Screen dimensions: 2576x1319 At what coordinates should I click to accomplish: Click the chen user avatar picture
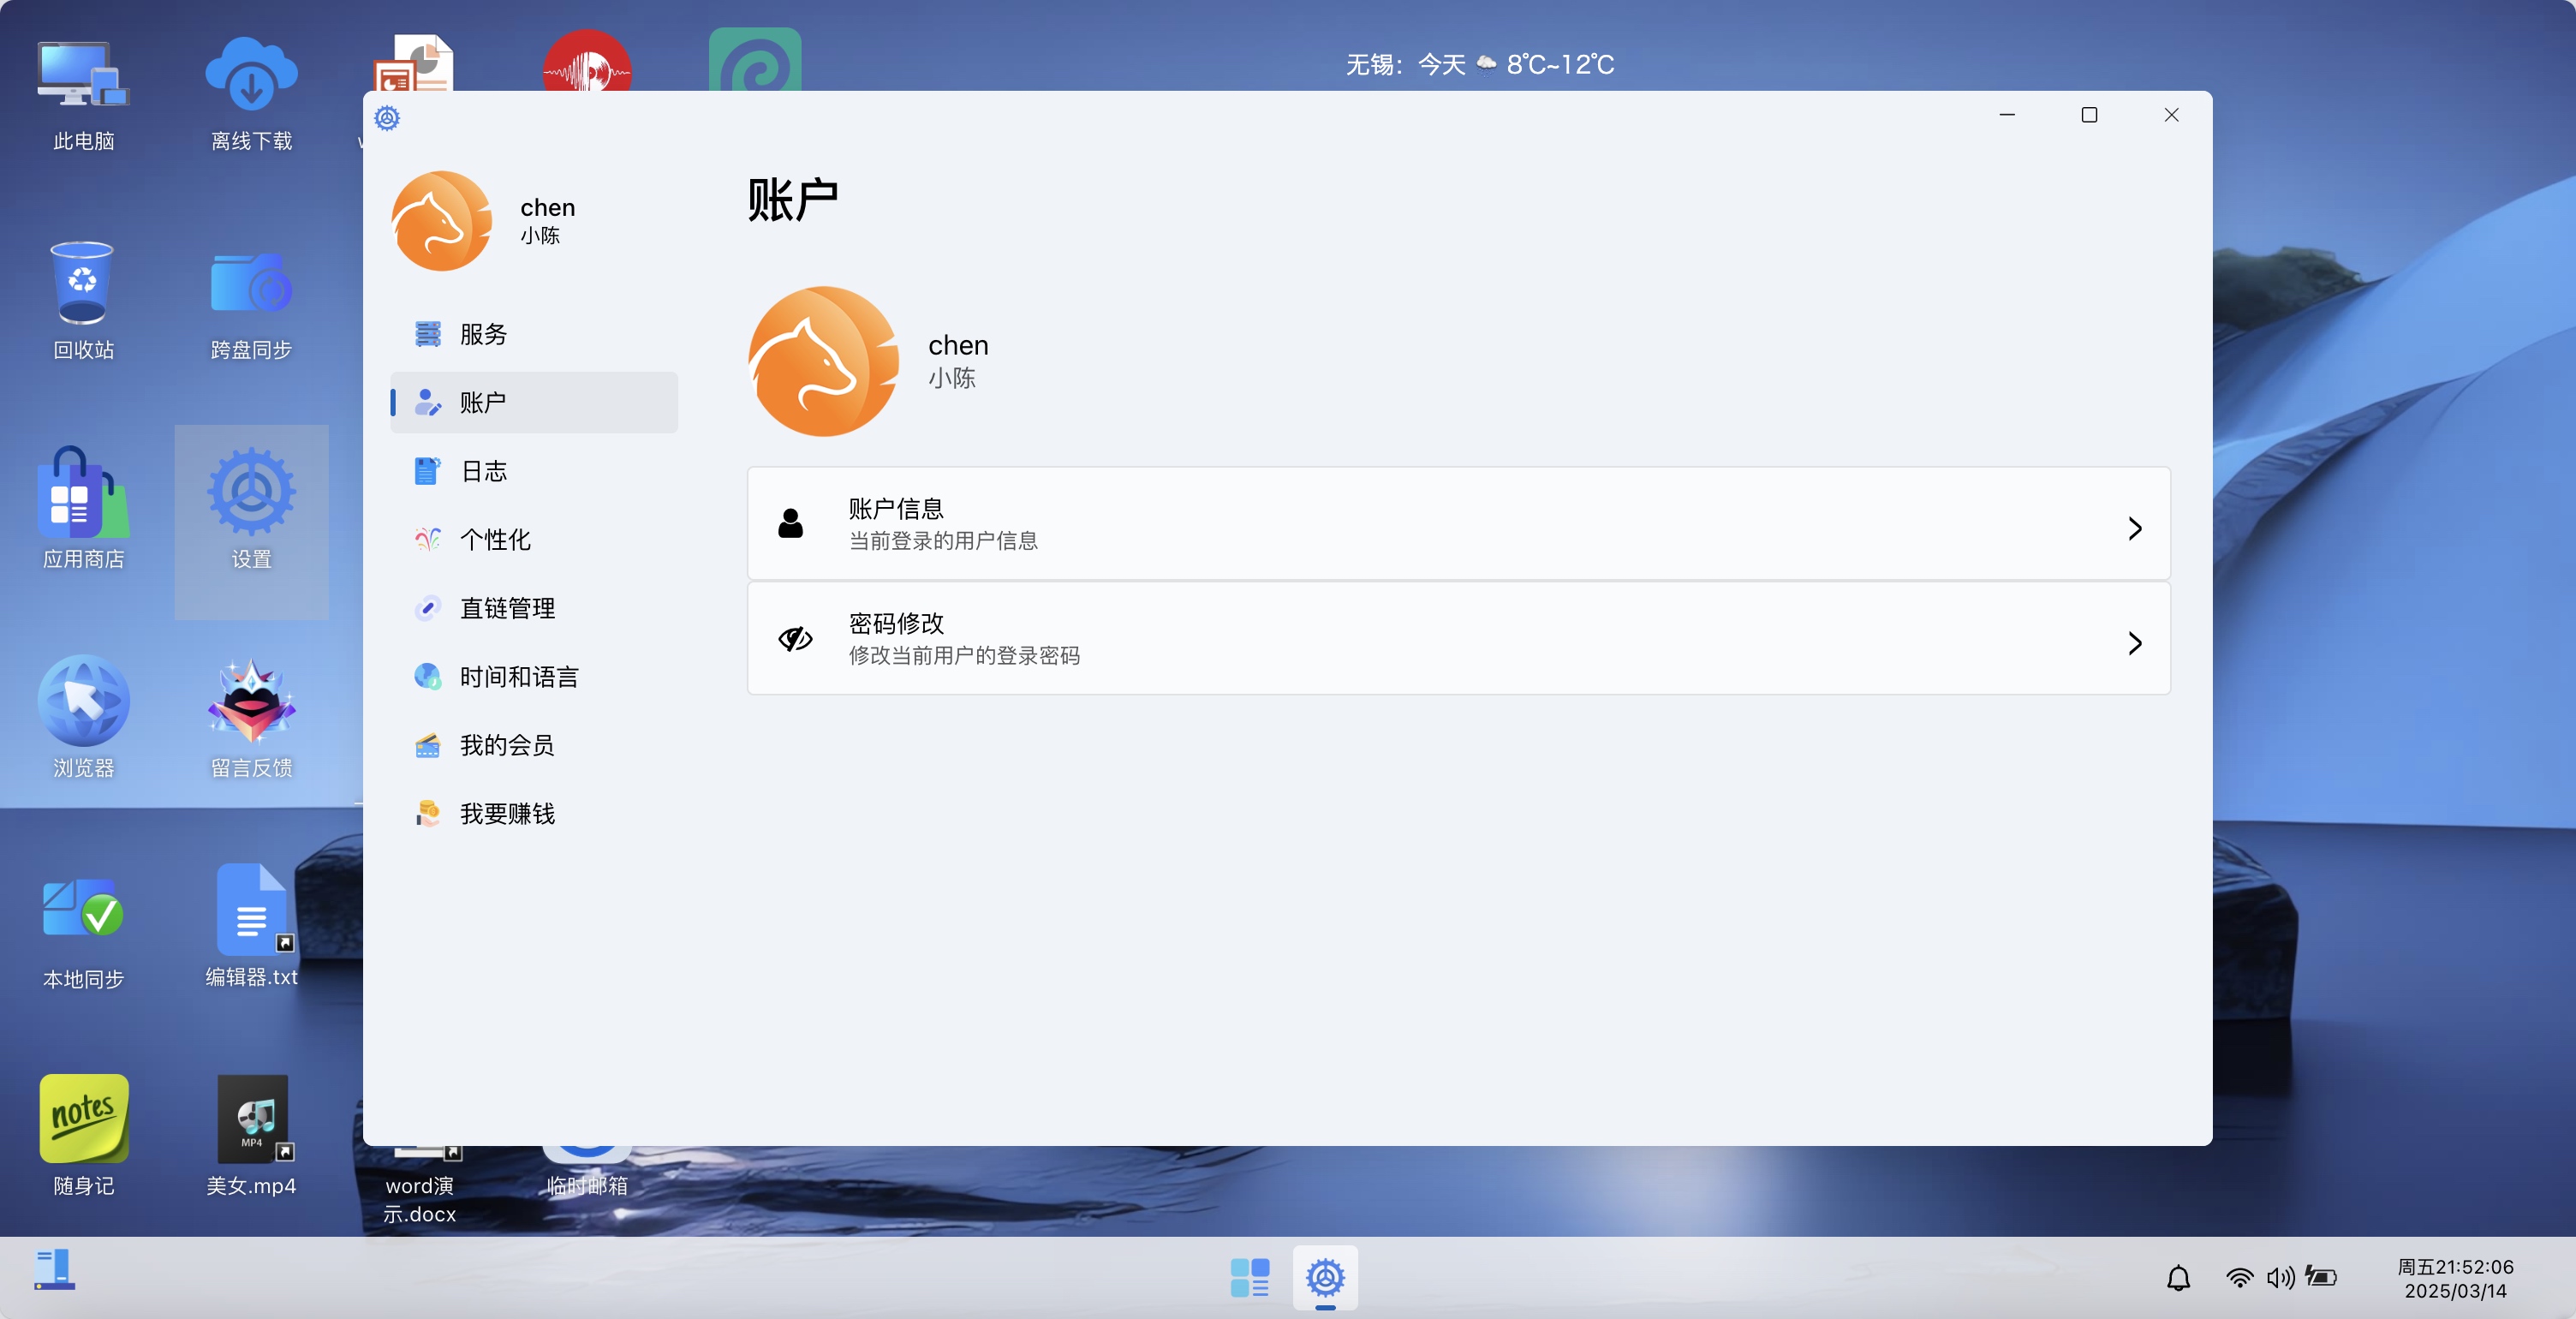pos(823,360)
